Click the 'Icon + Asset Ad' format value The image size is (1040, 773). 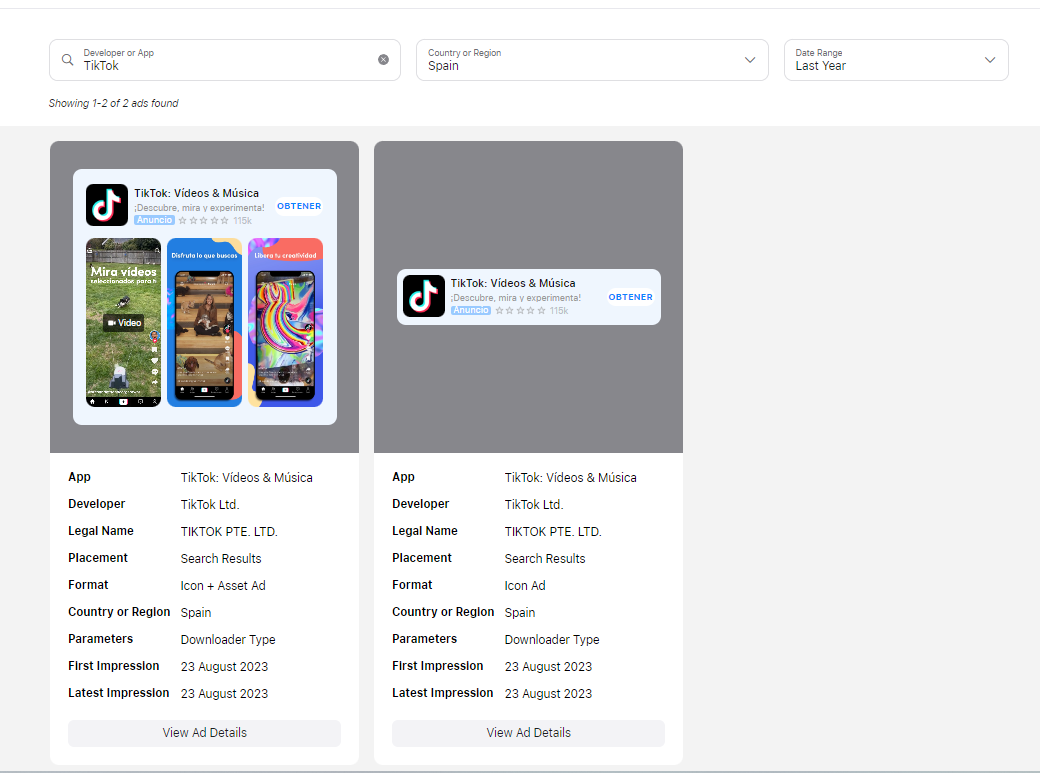click(x=223, y=586)
